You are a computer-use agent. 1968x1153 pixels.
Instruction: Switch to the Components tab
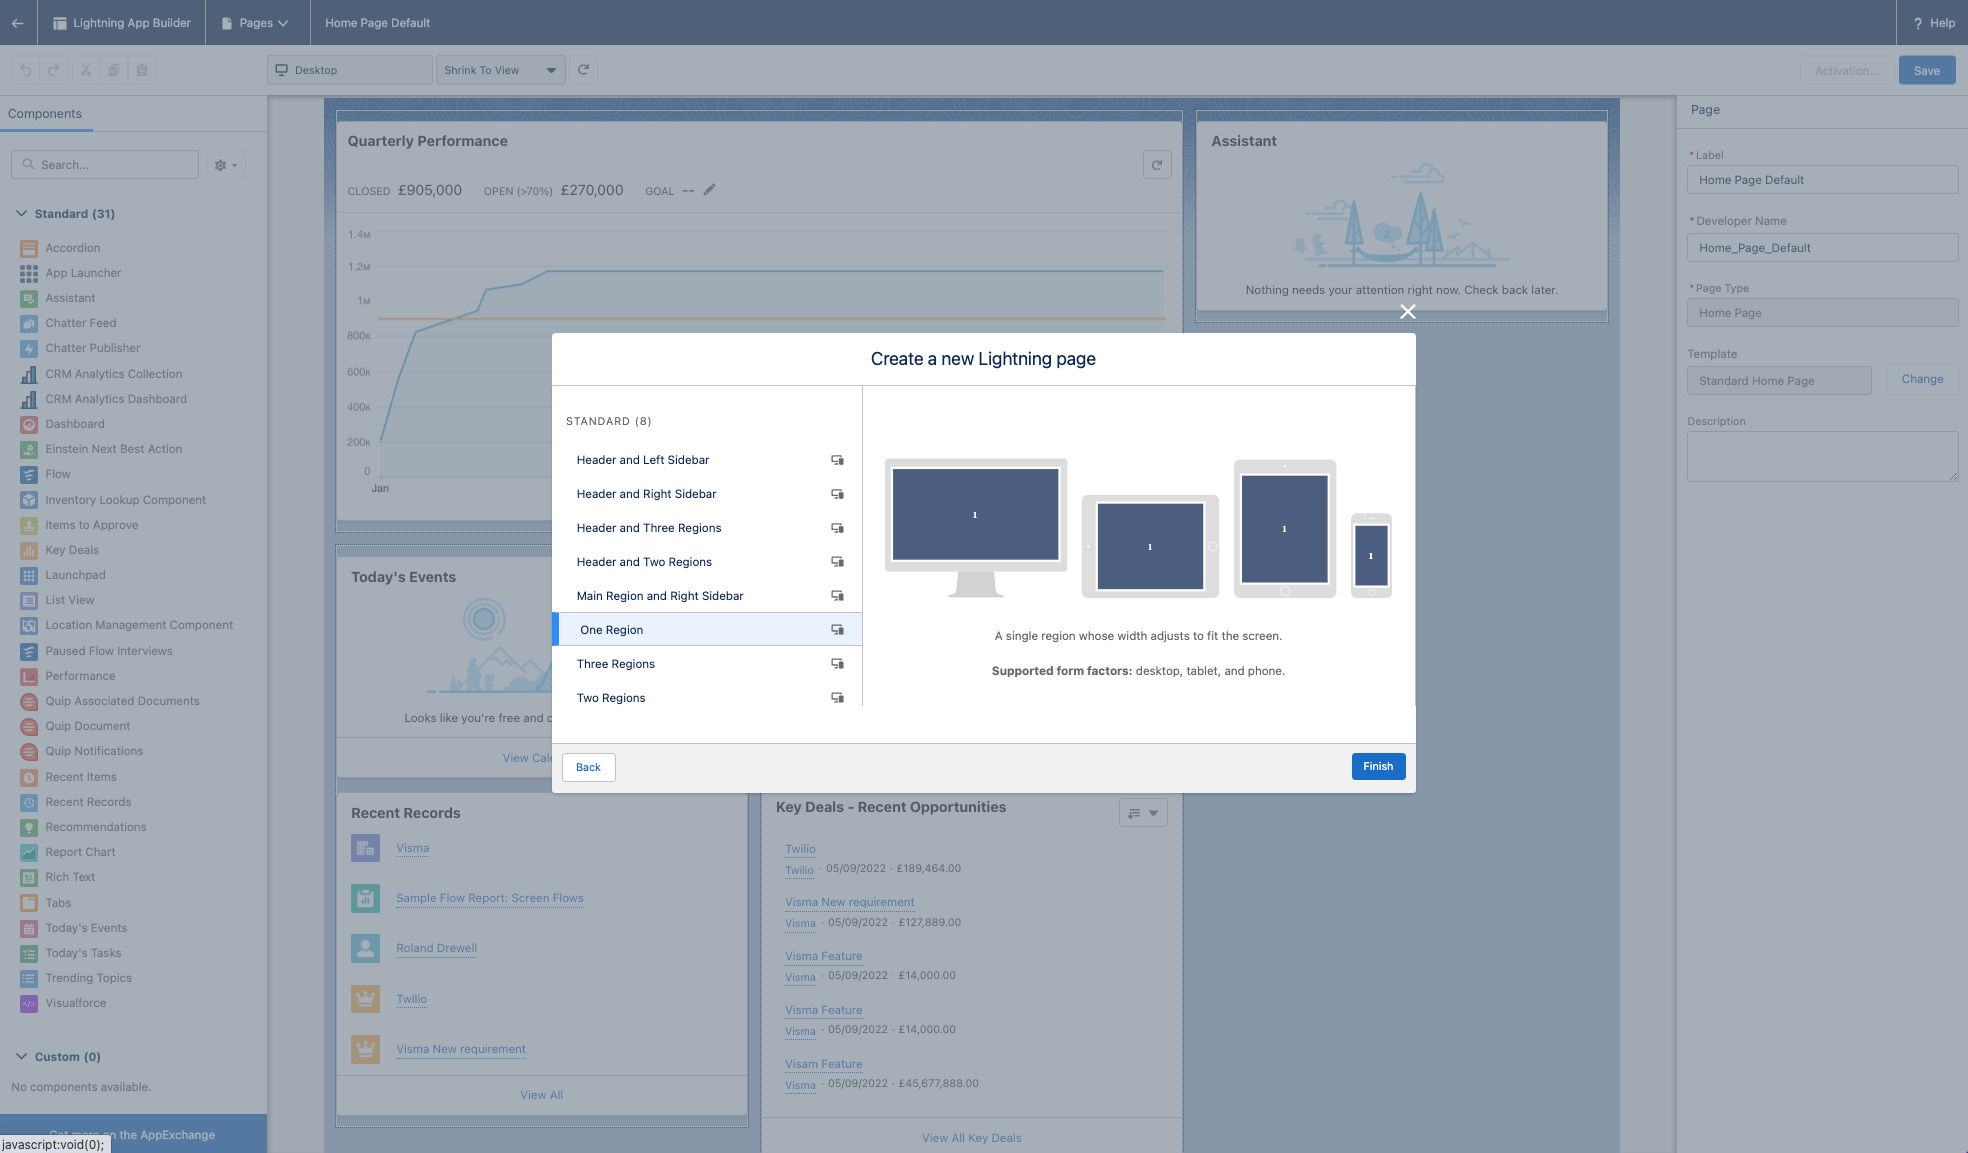(45, 113)
